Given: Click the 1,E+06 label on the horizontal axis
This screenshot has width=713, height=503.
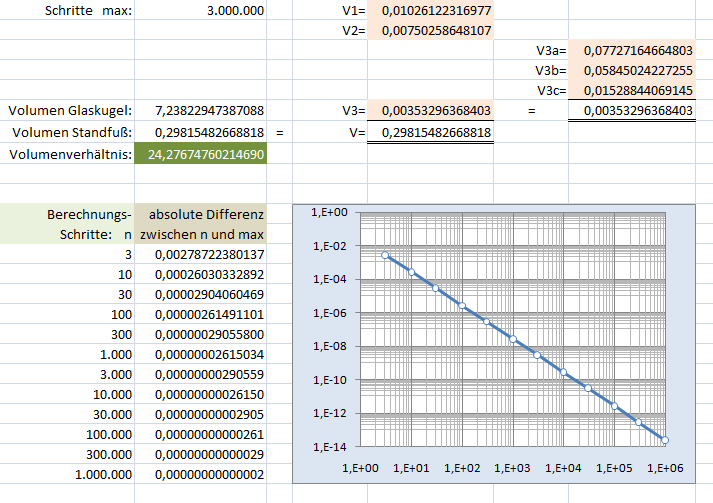Looking at the screenshot, I should [665, 466].
